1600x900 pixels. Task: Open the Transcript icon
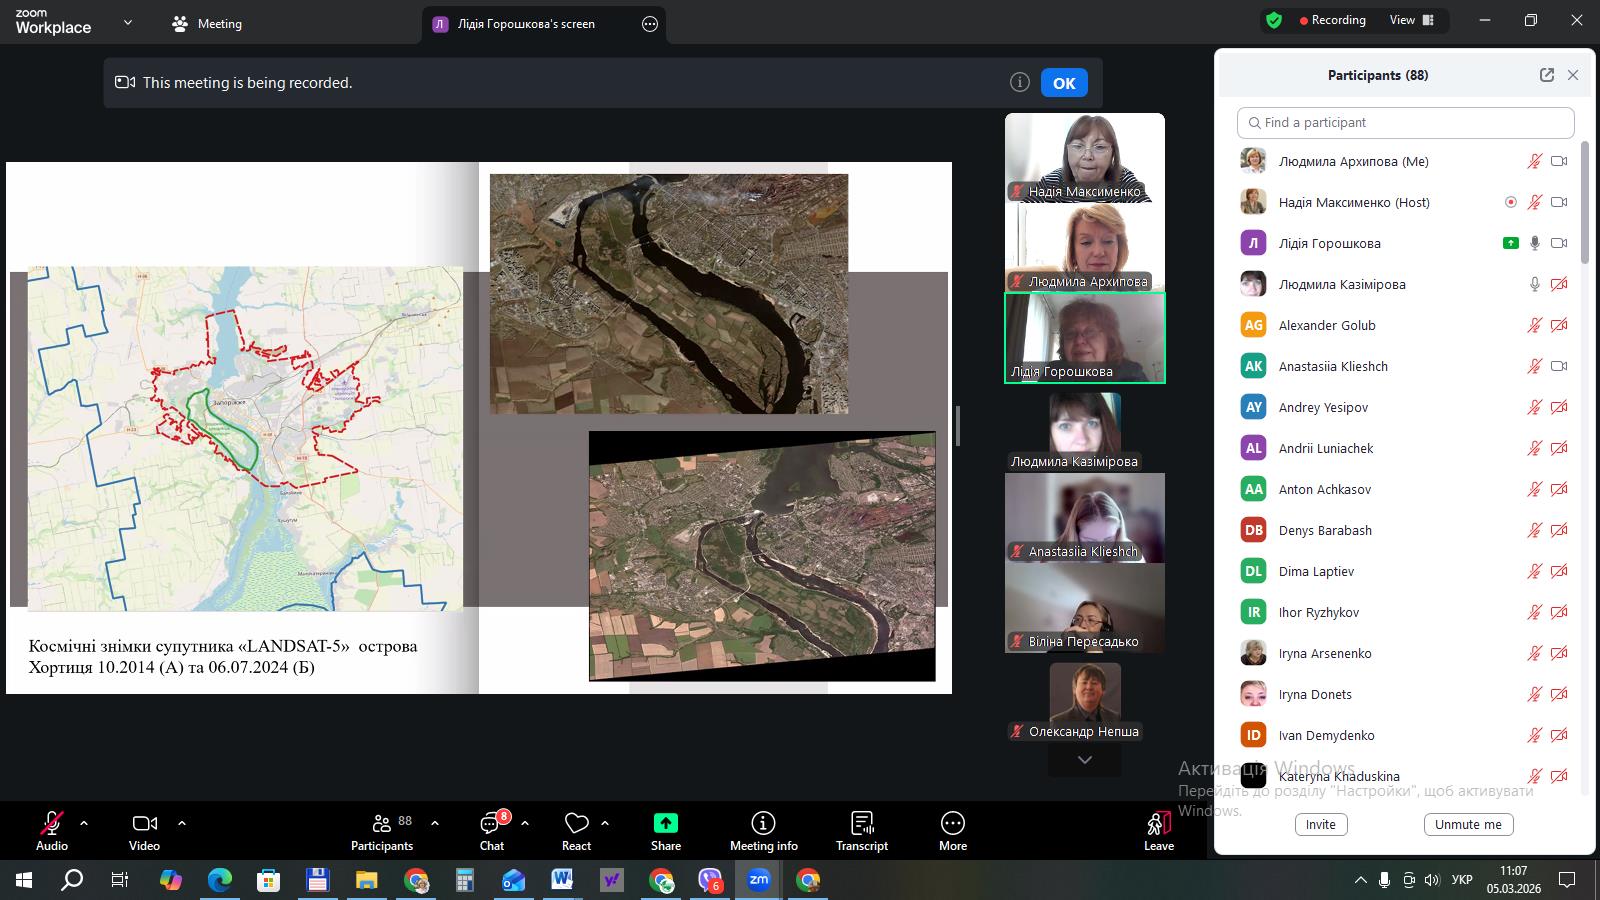point(861,823)
